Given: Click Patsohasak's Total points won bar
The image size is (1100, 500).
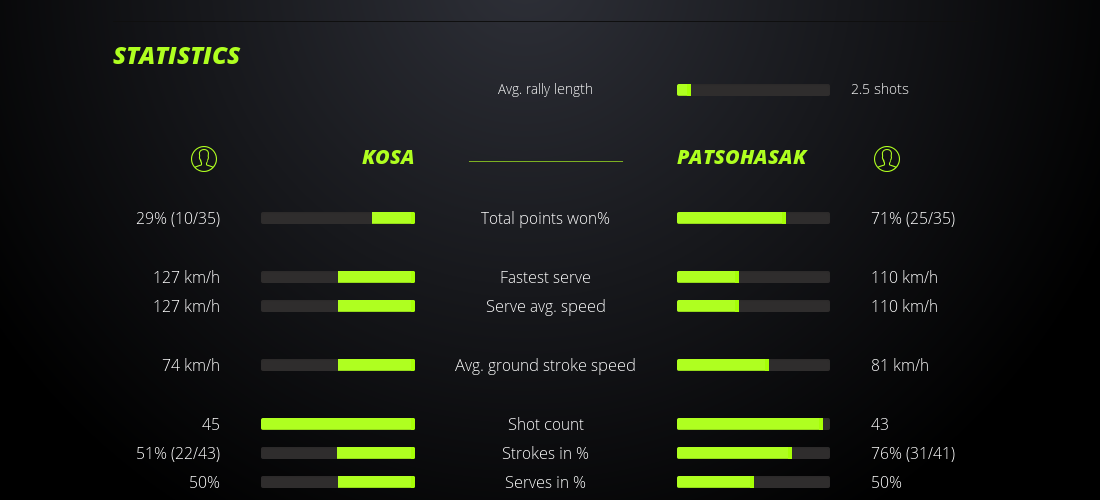Looking at the screenshot, I should tap(753, 218).
